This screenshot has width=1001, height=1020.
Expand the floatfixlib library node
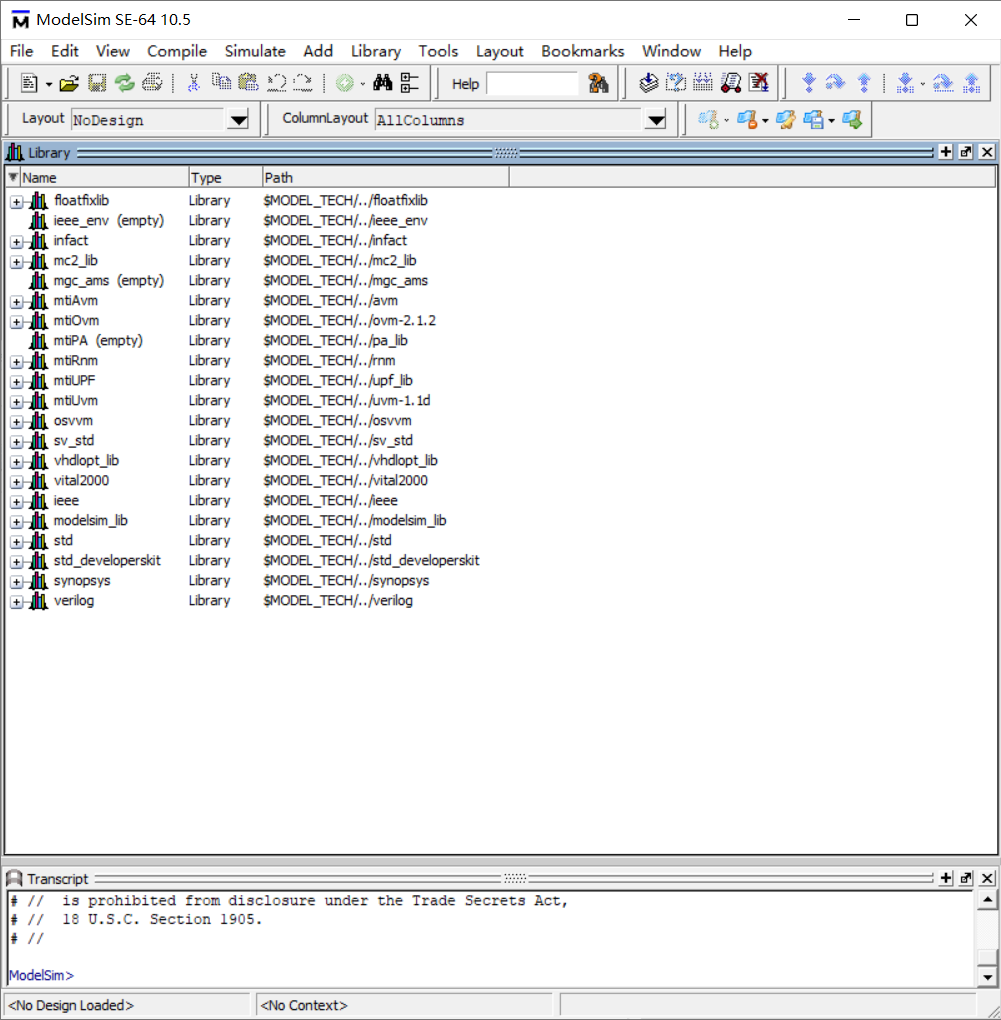[x=16, y=202]
